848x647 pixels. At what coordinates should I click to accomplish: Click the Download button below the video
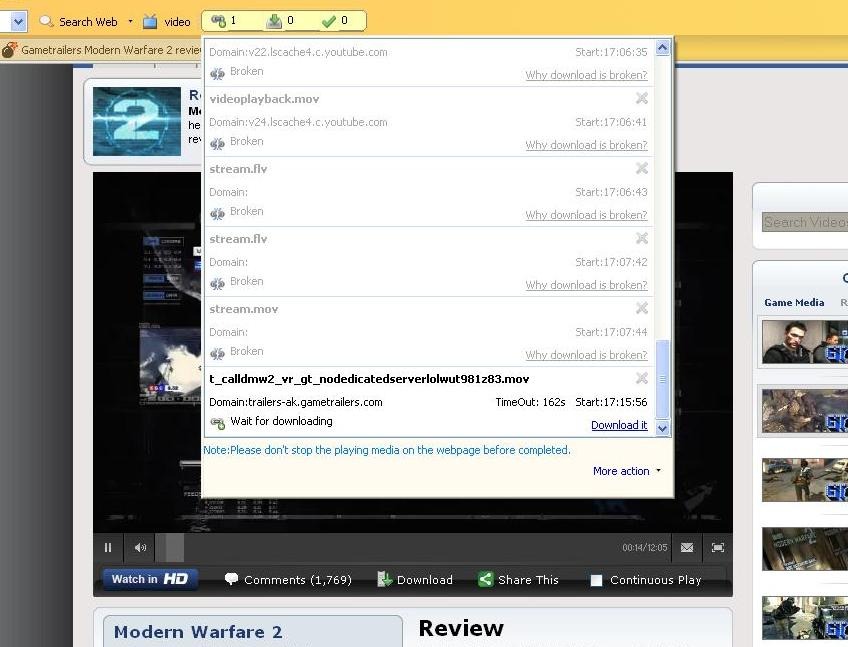point(415,580)
